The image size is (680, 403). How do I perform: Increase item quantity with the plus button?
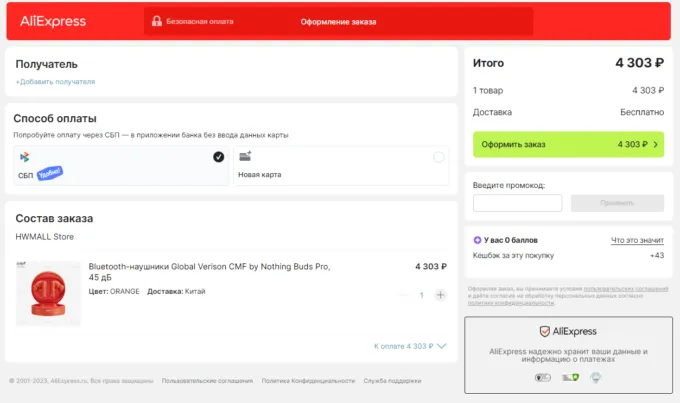click(440, 295)
